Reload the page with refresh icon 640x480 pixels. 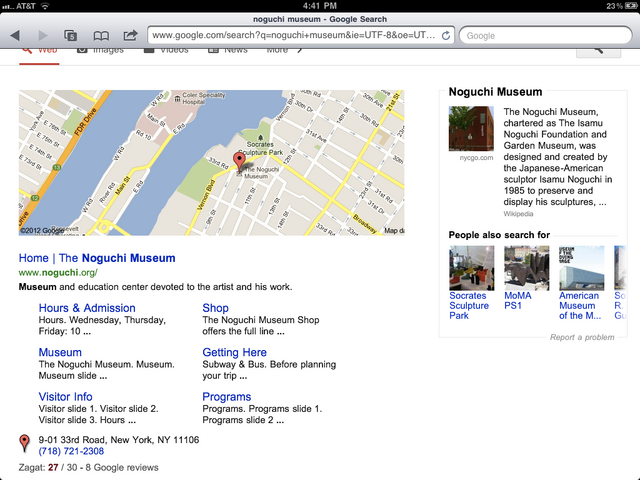(x=446, y=36)
